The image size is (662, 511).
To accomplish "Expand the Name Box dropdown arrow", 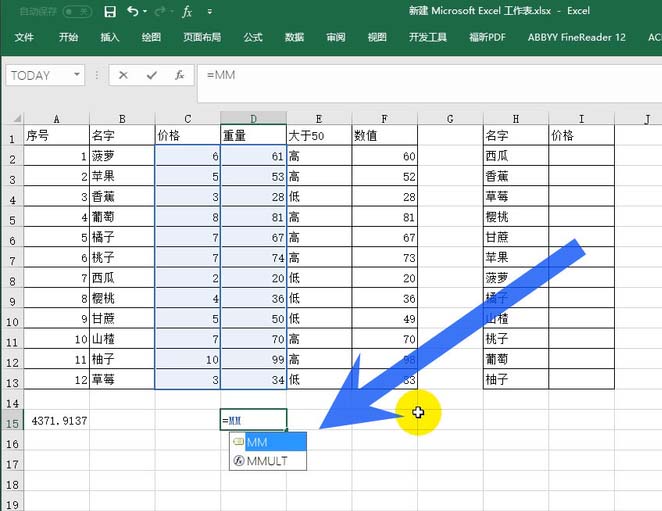I will (77, 75).
